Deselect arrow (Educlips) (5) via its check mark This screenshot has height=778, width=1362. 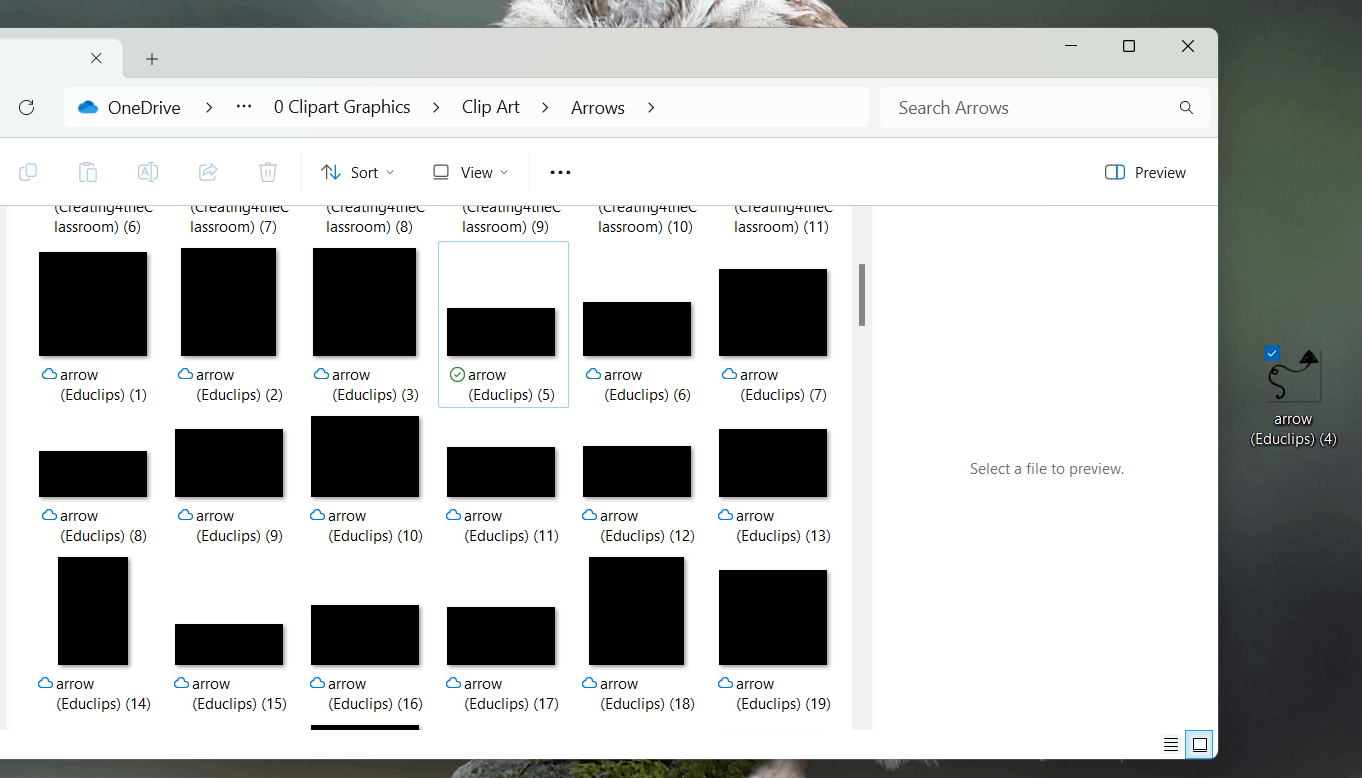(457, 374)
